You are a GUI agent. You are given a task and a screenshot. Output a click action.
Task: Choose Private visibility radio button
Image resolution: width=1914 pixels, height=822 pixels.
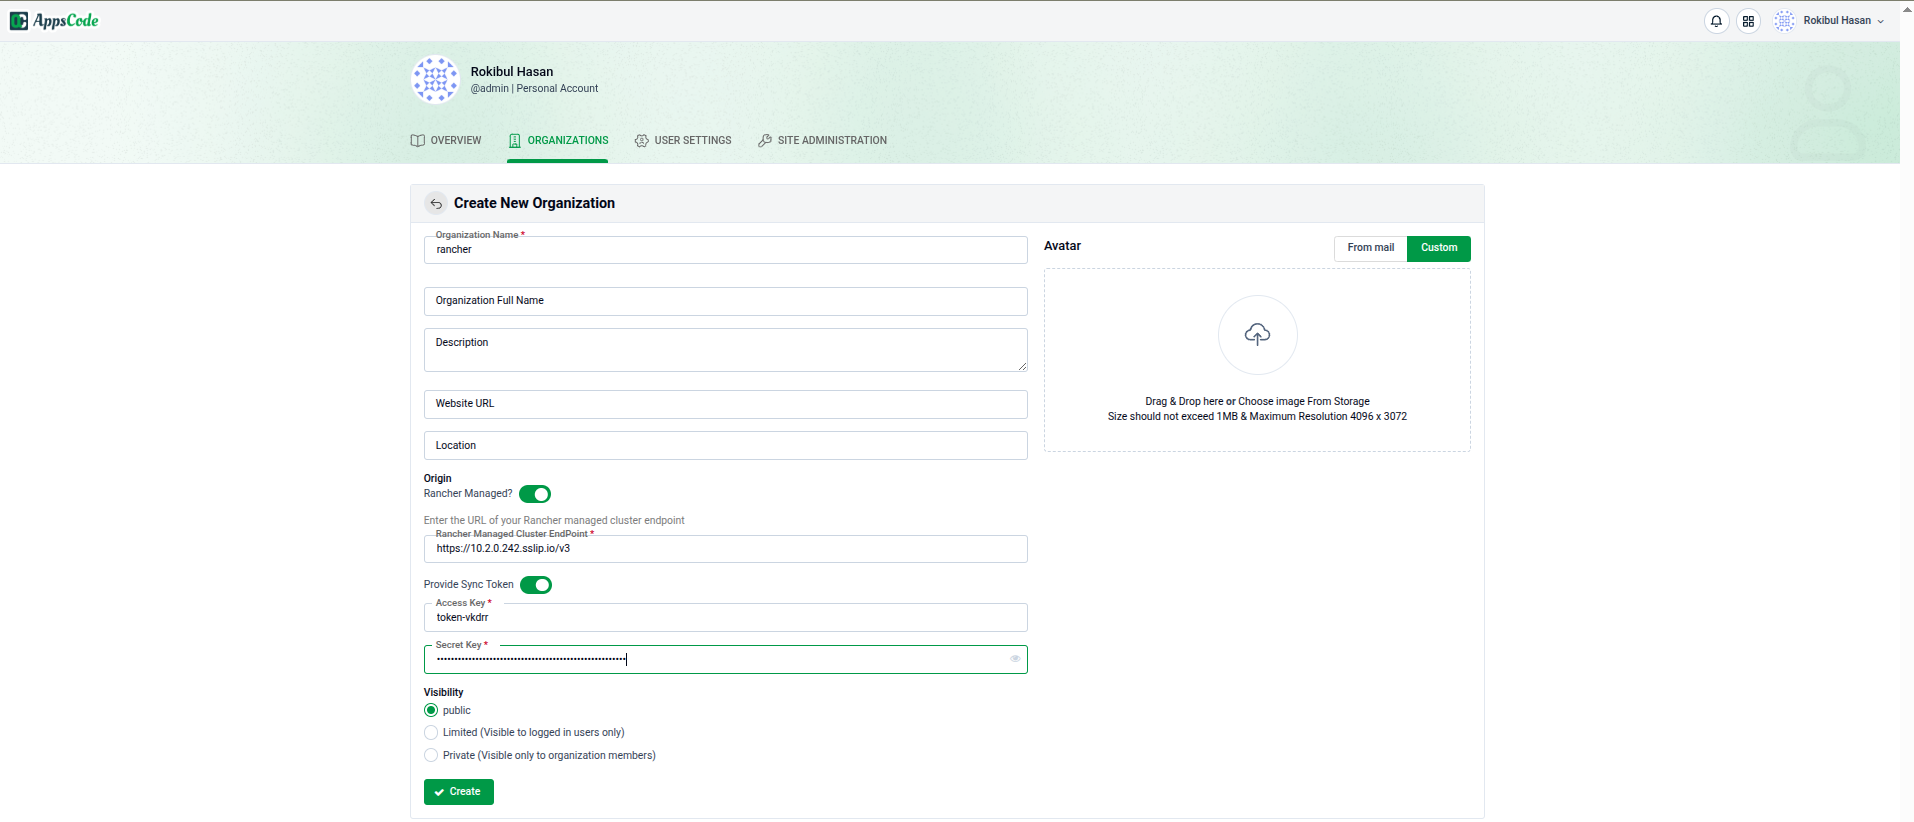coord(431,756)
